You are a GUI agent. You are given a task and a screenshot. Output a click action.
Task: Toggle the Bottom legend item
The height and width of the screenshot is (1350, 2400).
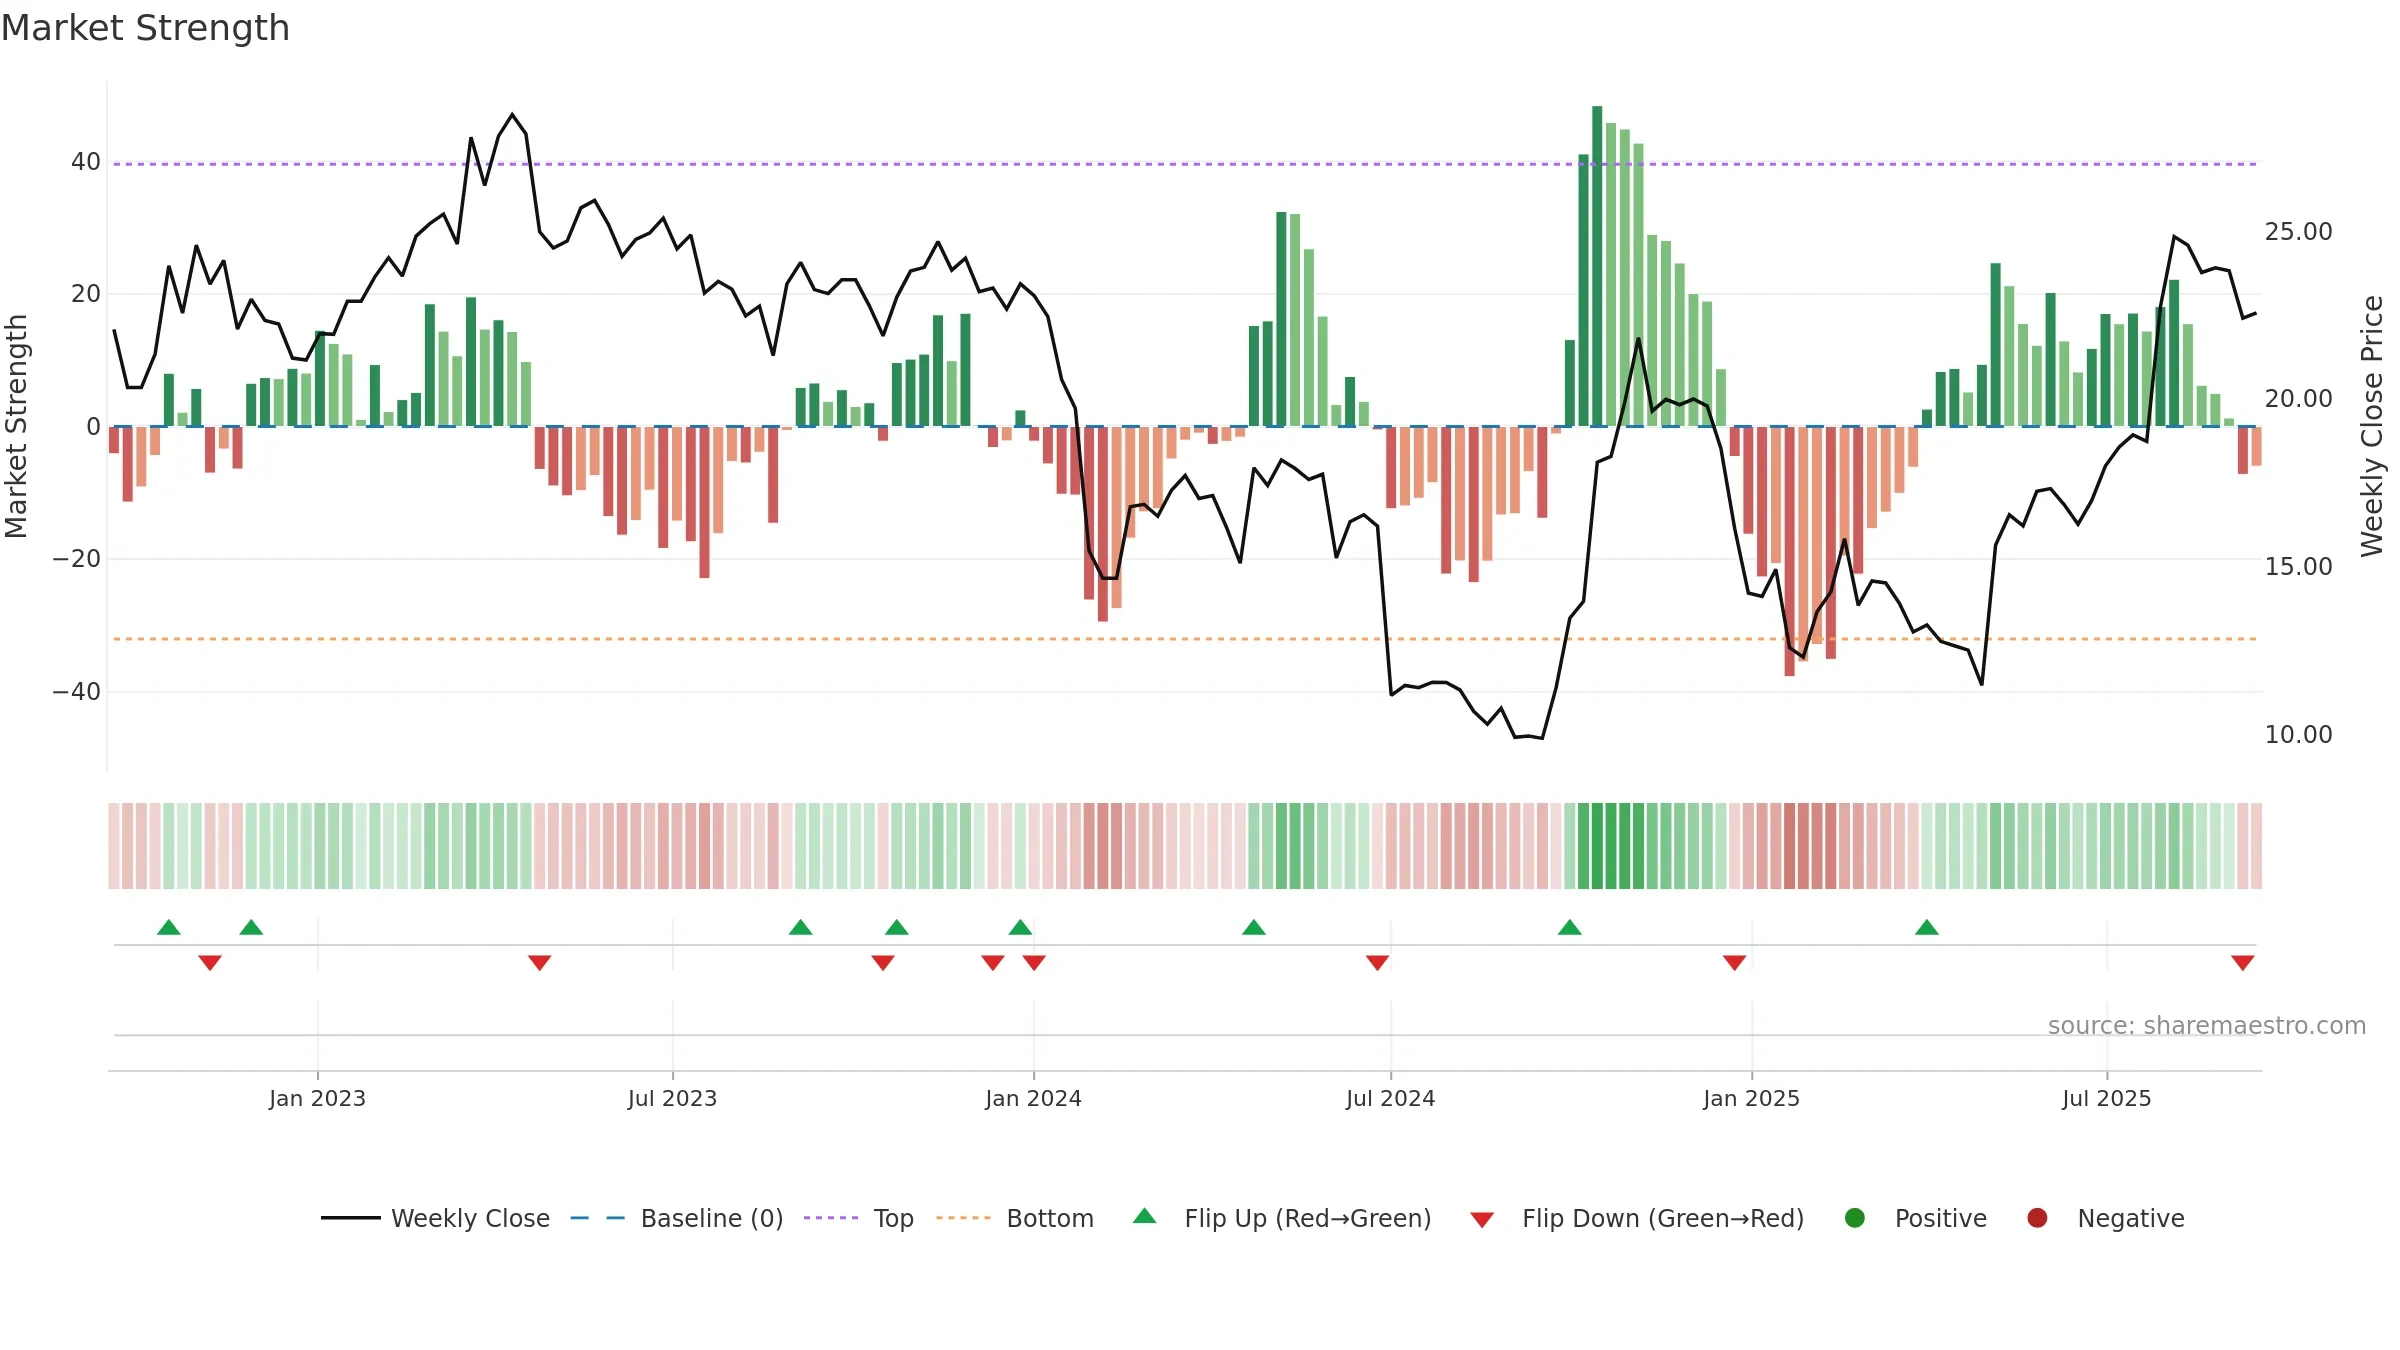point(1015,1218)
